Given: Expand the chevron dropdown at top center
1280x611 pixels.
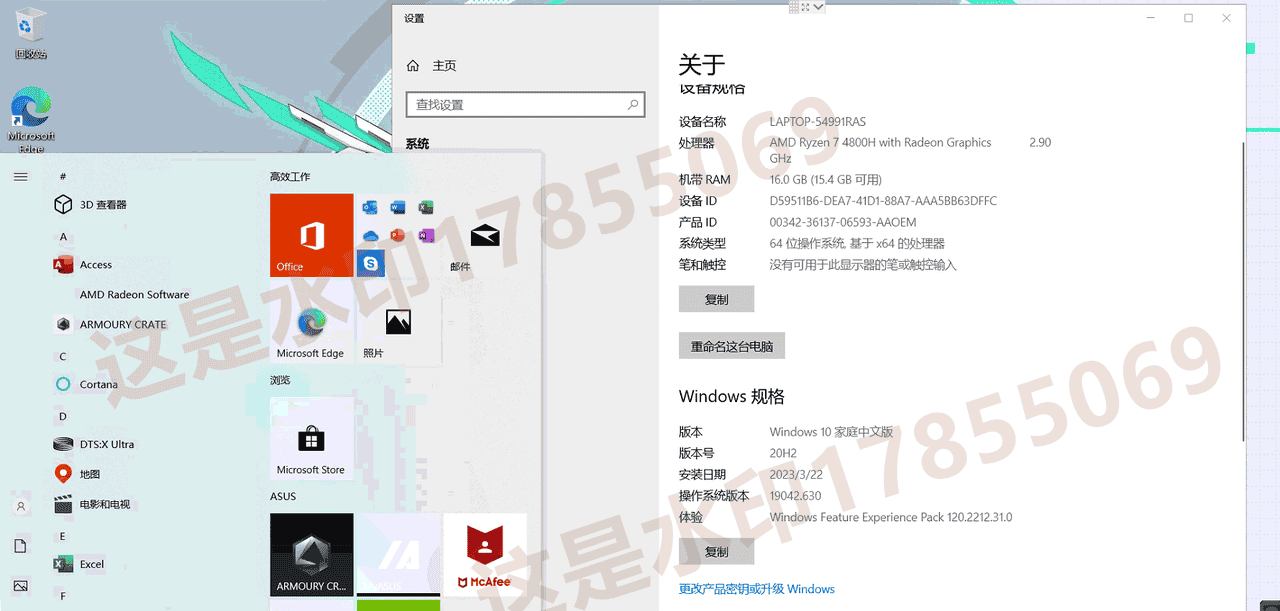Looking at the screenshot, I should pyautogui.click(x=819, y=7).
